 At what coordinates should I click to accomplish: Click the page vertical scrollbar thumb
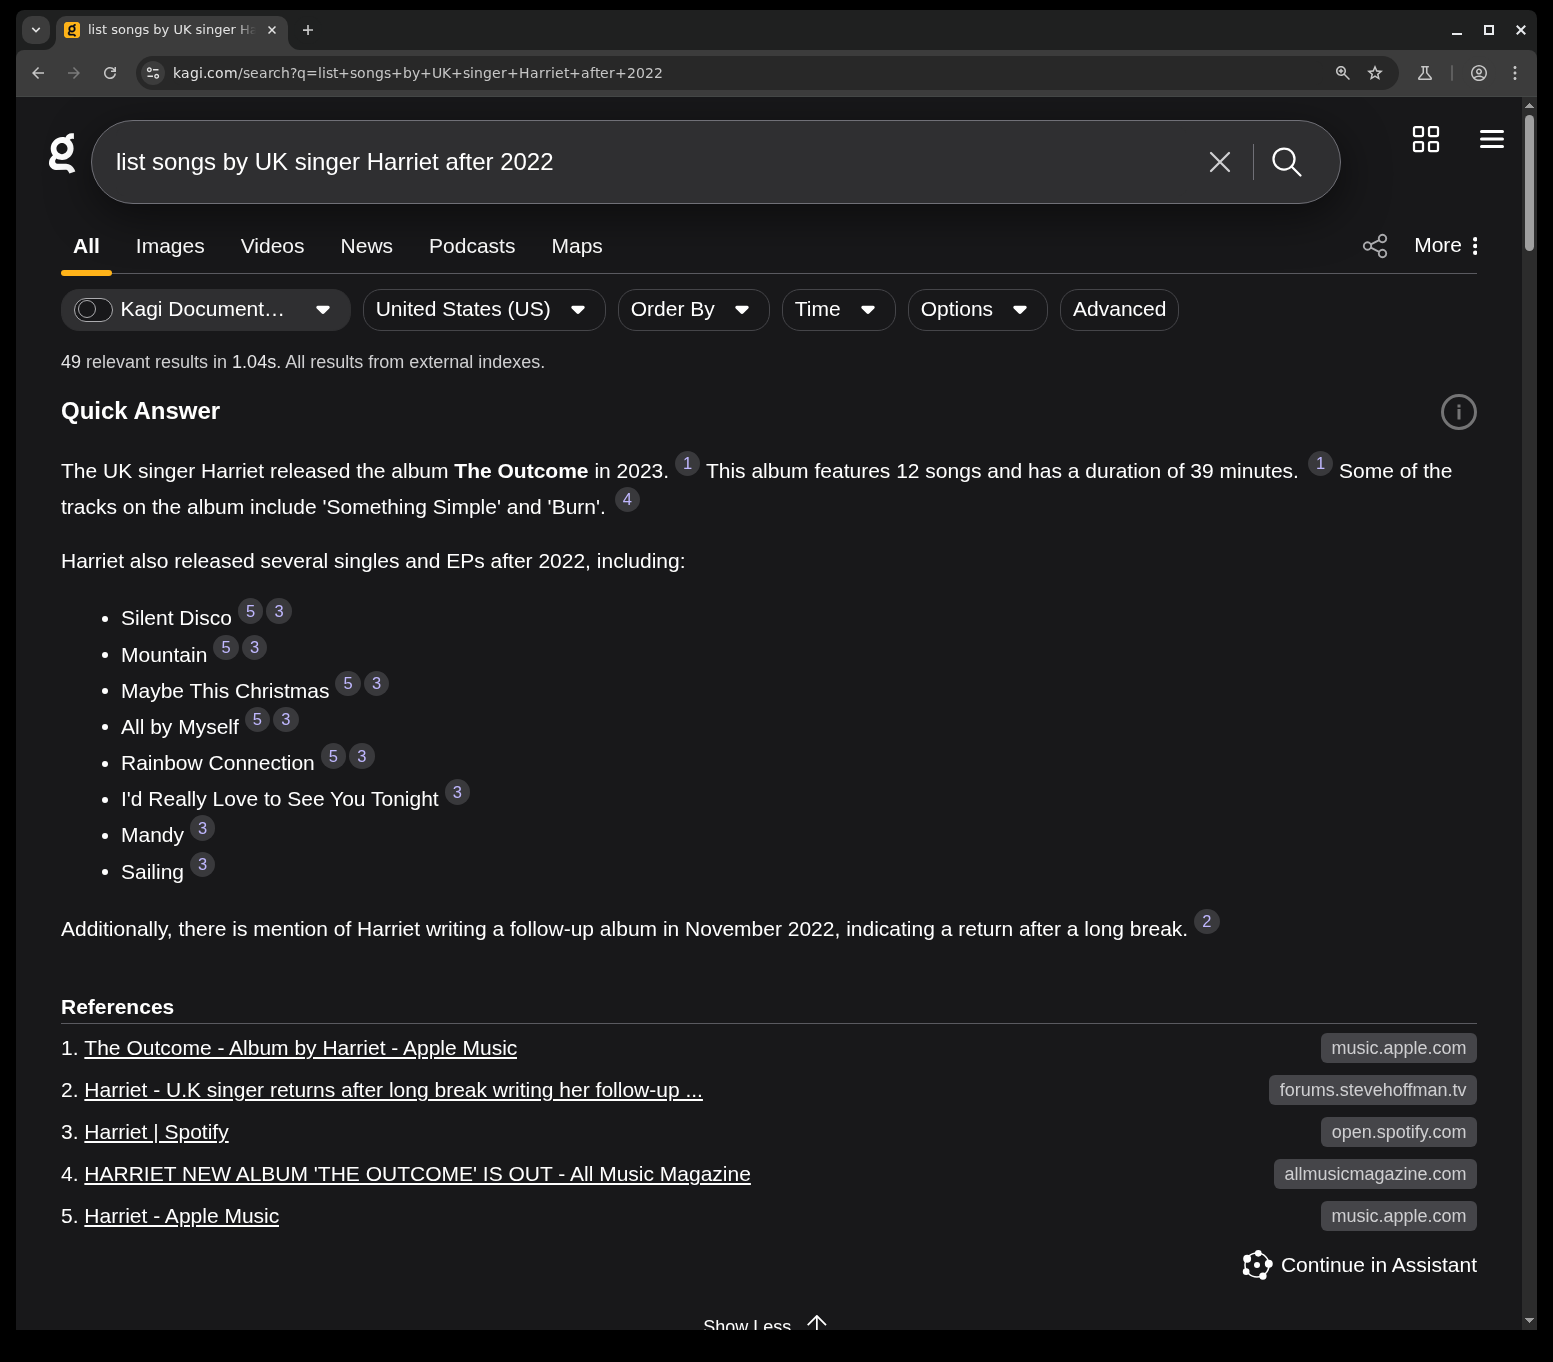(1529, 182)
